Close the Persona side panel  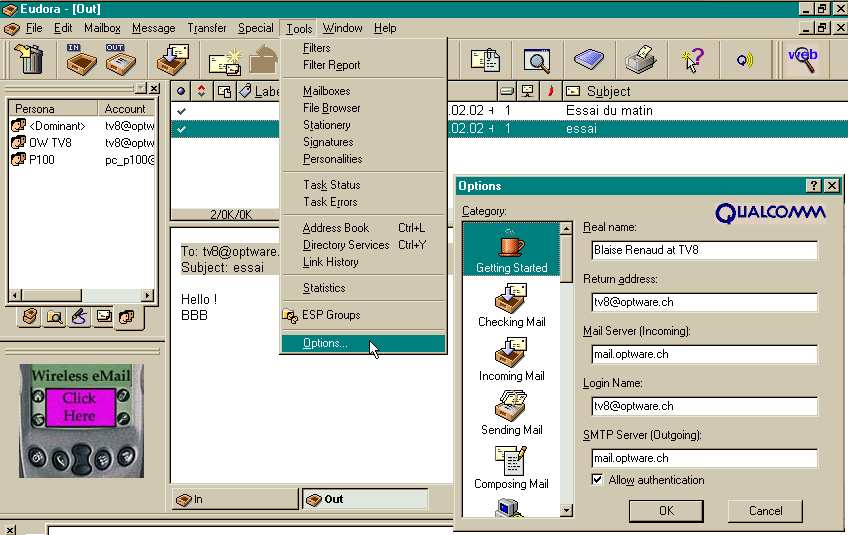(x=155, y=88)
